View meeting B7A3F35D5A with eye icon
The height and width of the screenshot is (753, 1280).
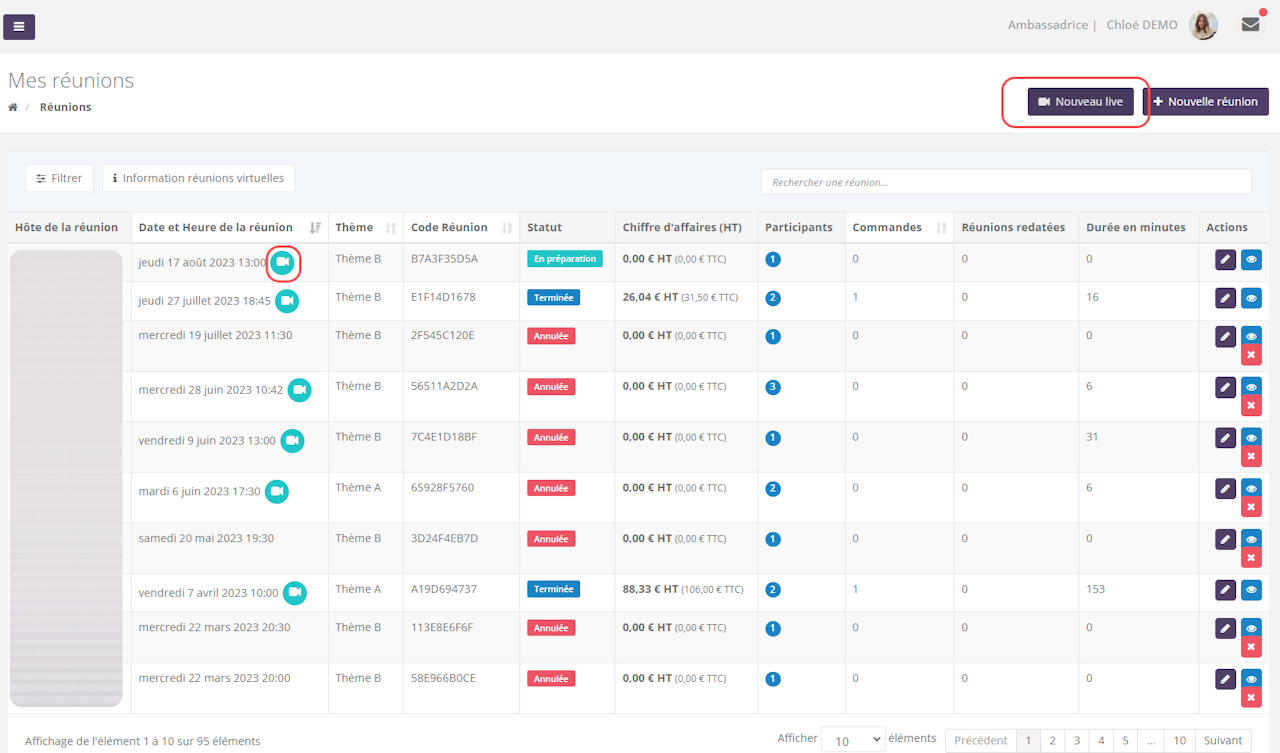coord(1251,260)
